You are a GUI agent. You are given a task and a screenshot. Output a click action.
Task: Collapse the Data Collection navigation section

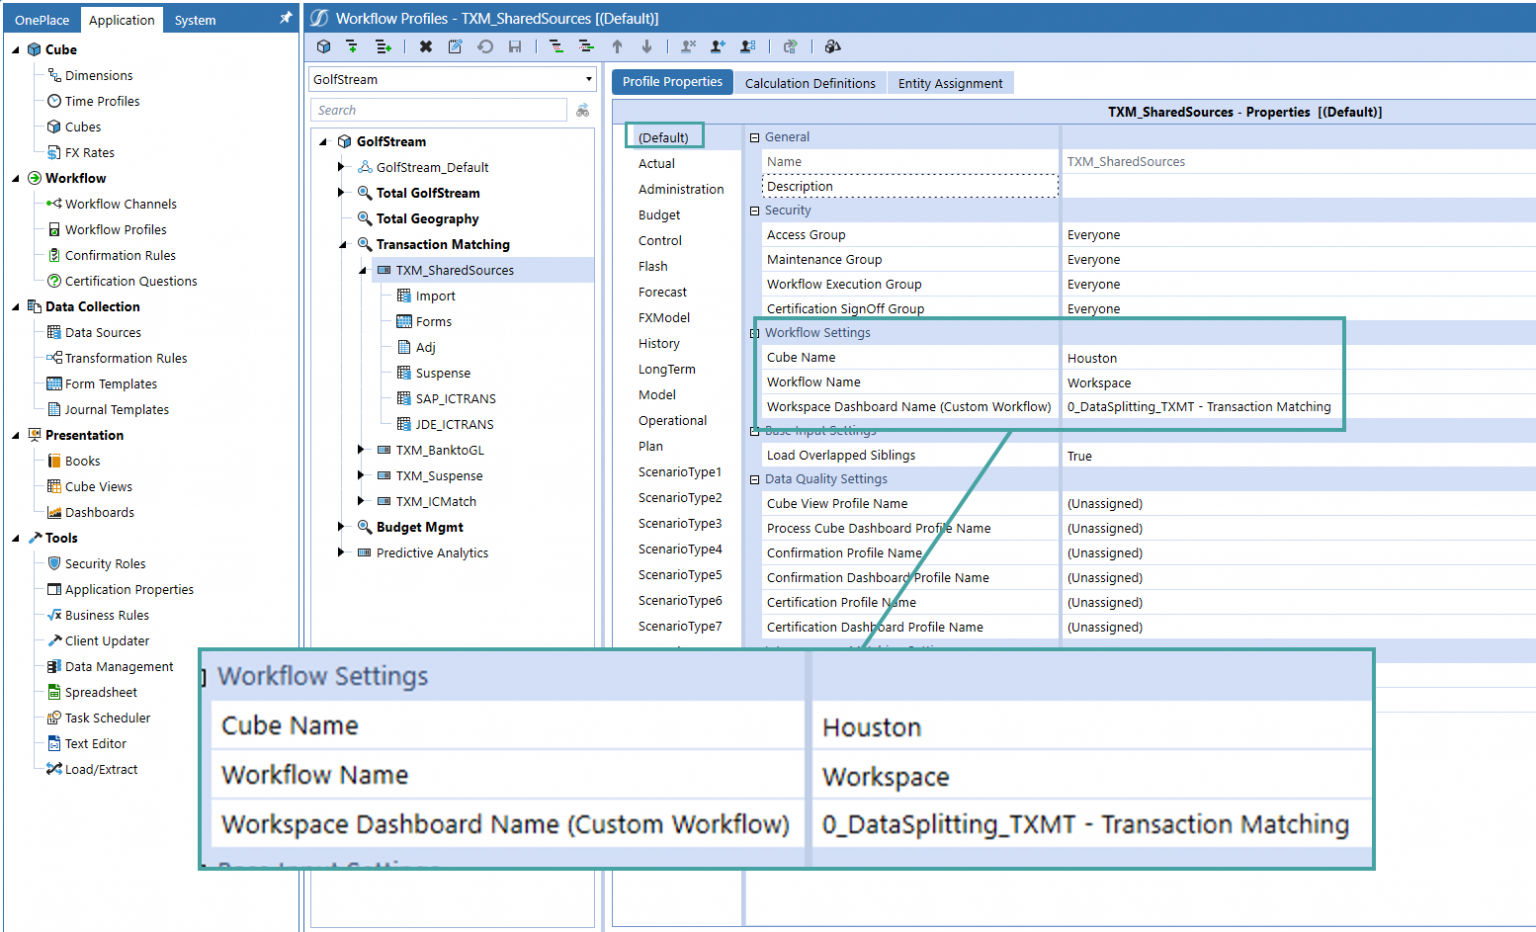[x=15, y=307]
